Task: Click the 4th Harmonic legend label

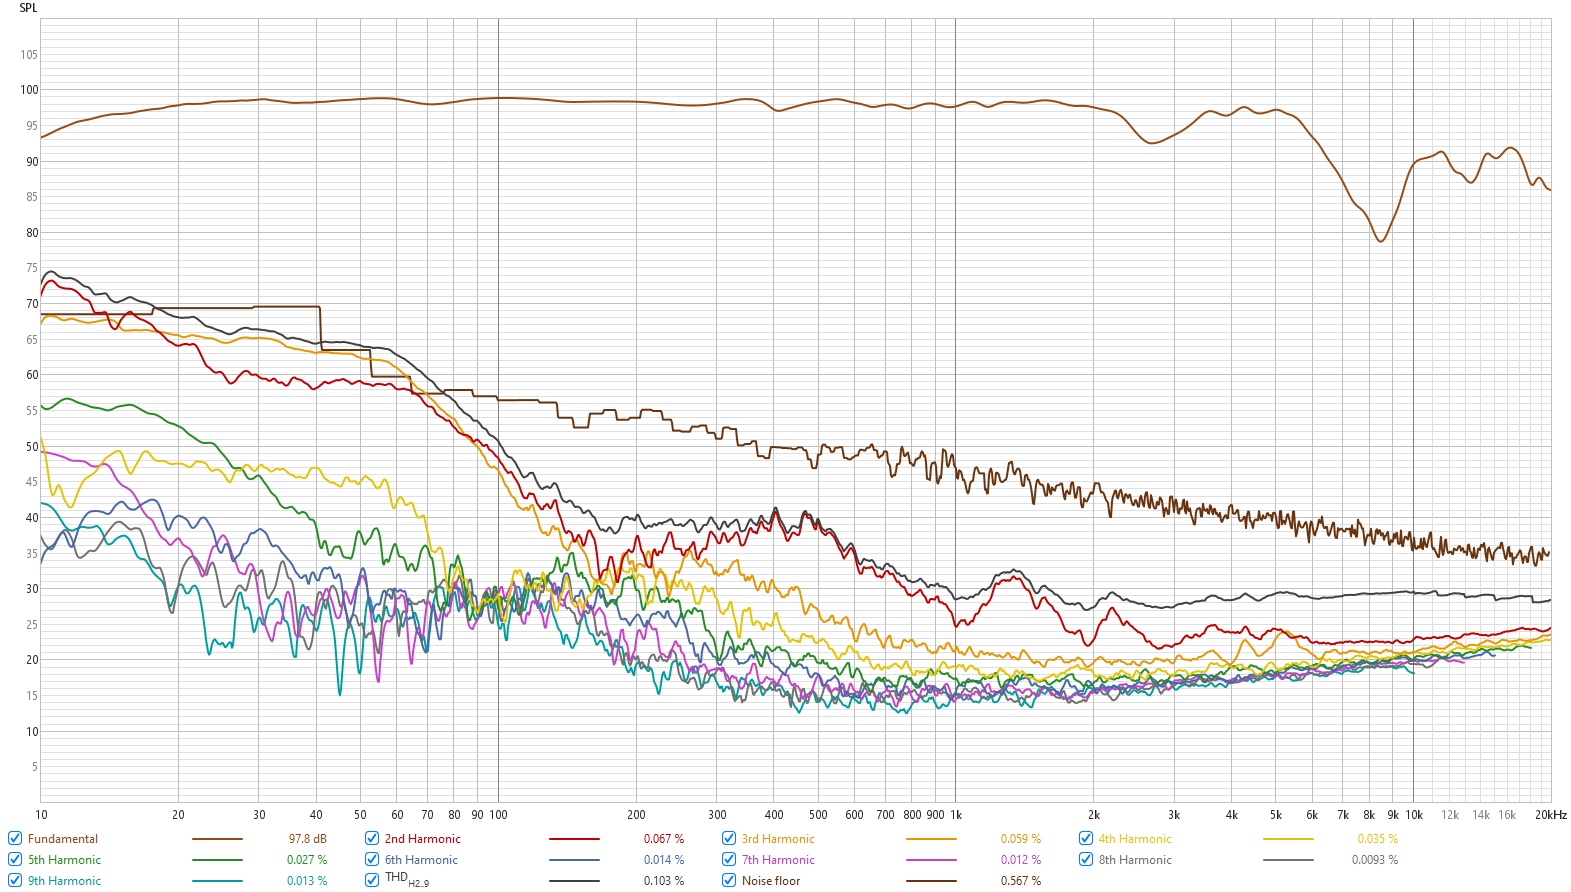Action: coord(1135,839)
